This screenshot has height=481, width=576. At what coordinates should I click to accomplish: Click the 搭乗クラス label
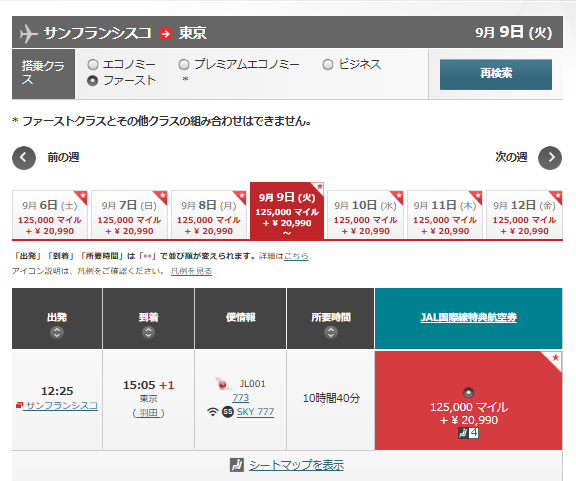(x=43, y=73)
